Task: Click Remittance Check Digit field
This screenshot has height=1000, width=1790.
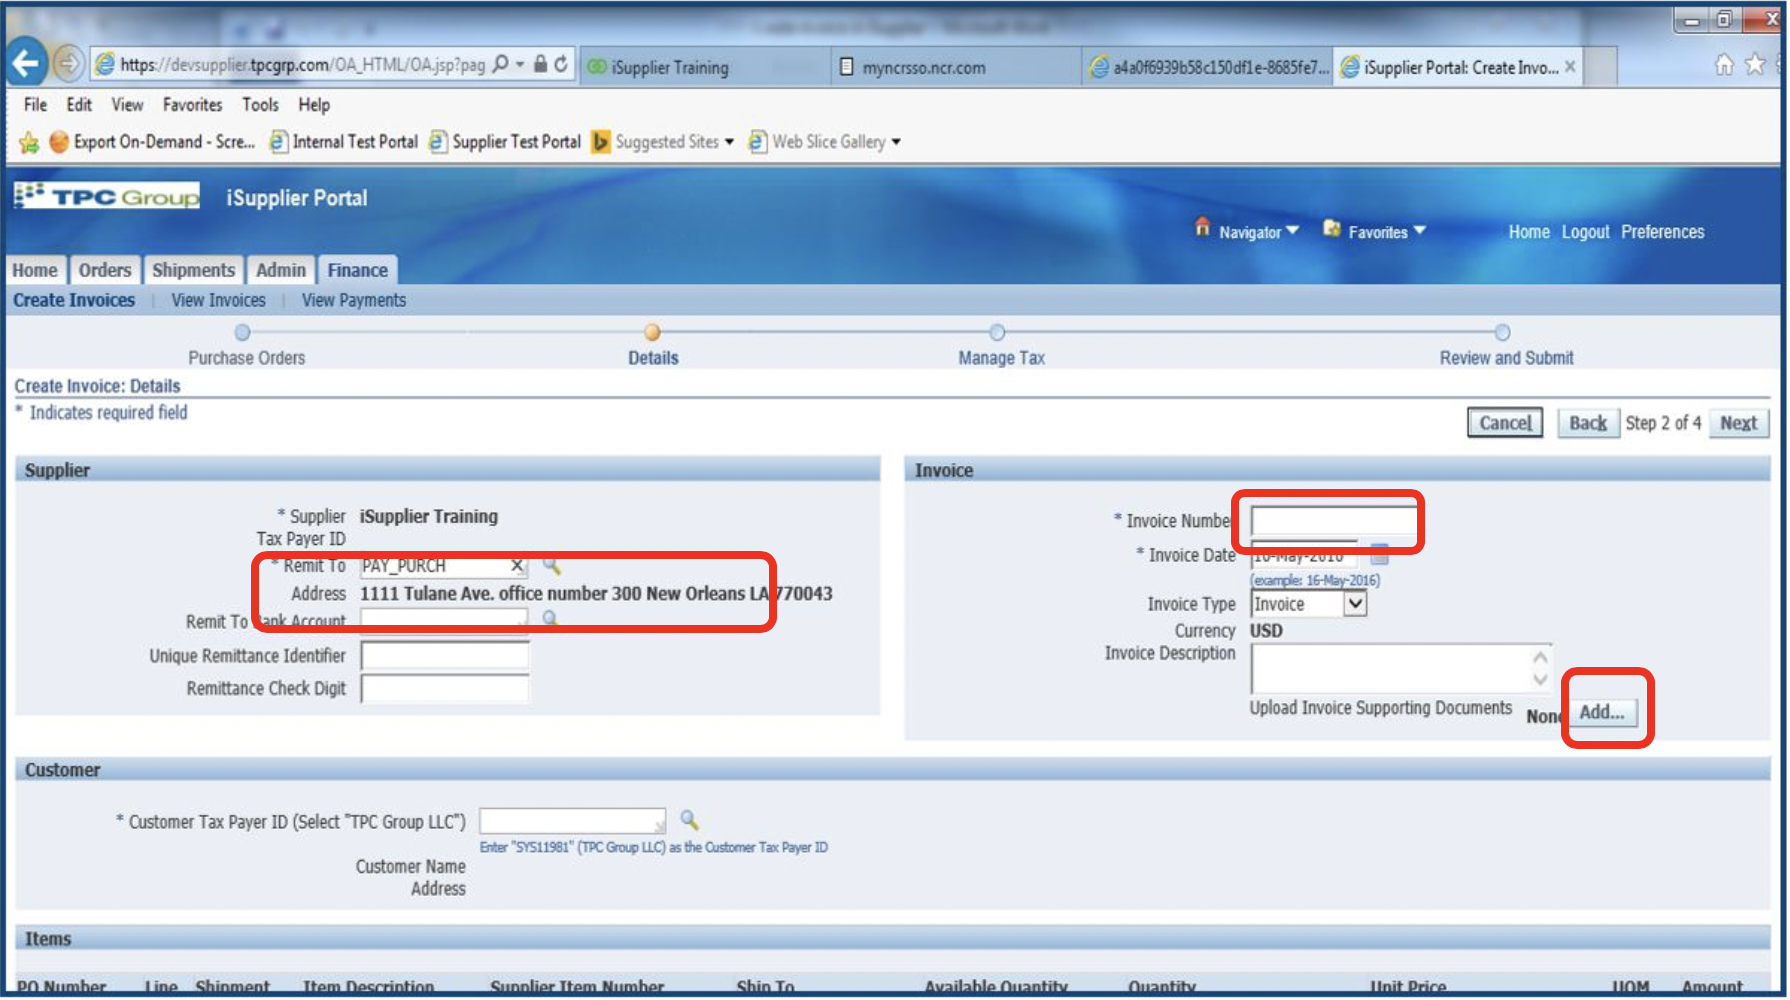Action: point(445,689)
